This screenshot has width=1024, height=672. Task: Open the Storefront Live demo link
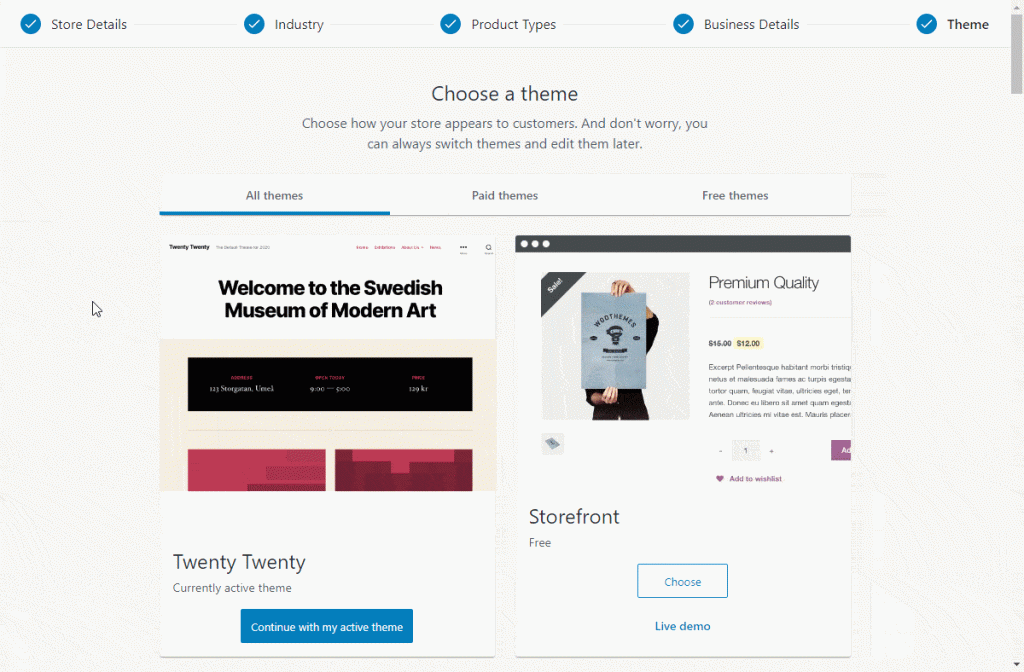point(682,626)
